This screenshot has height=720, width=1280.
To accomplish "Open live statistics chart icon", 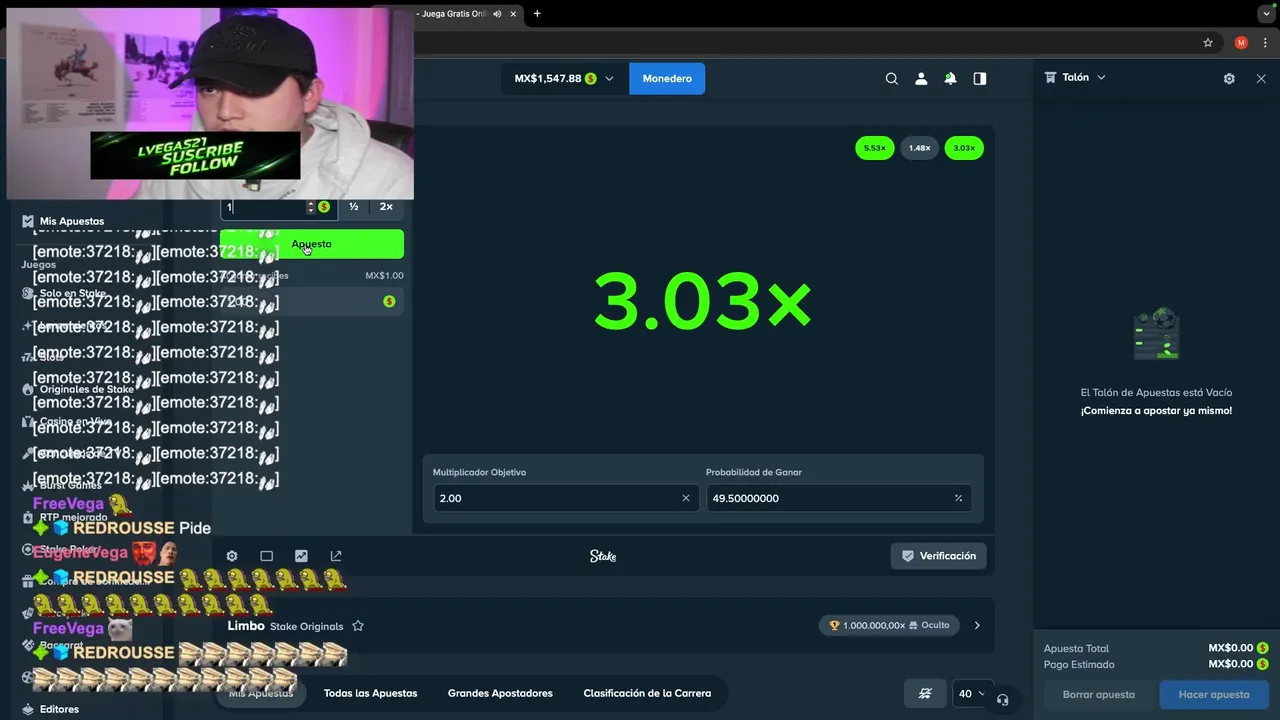I will pyautogui.click(x=301, y=556).
